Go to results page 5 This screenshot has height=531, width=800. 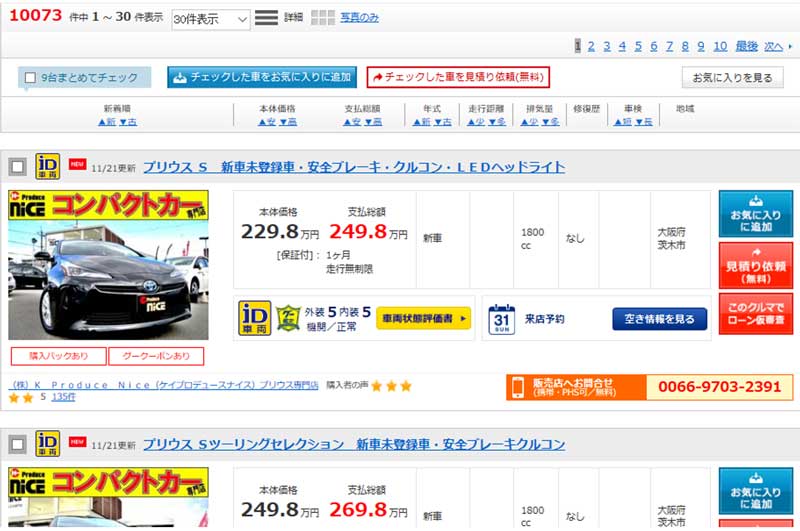[x=638, y=46]
